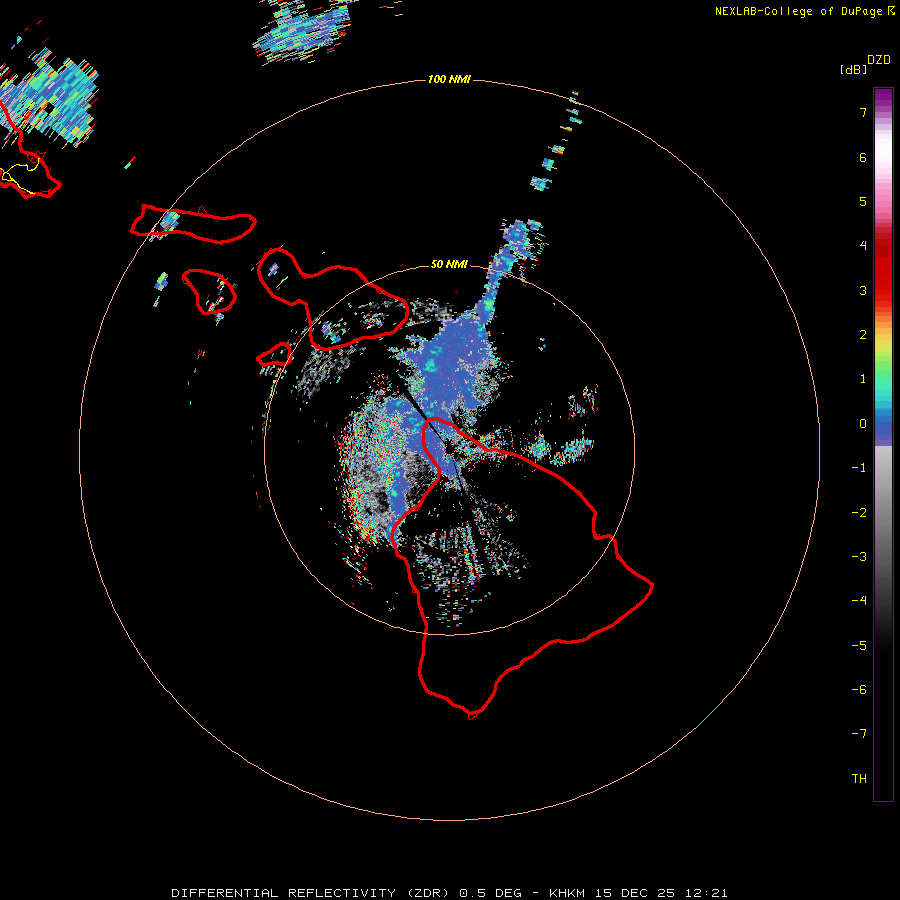
Task: Click the [dB] units label
Action: [854, 70]
